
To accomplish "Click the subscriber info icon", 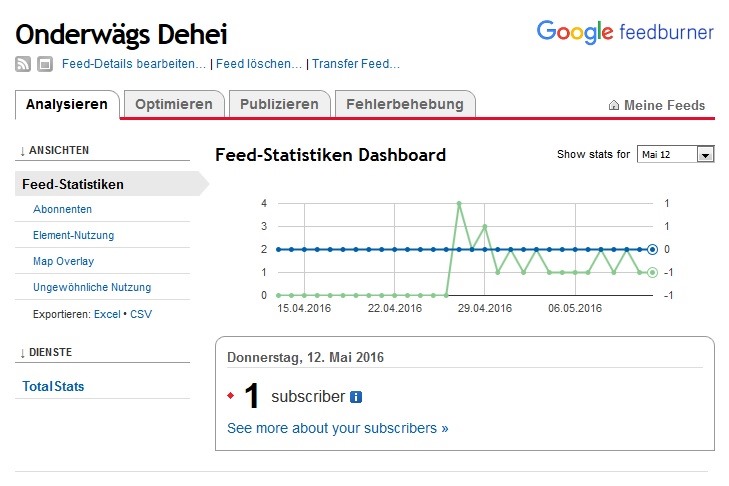I will (356, 397).
